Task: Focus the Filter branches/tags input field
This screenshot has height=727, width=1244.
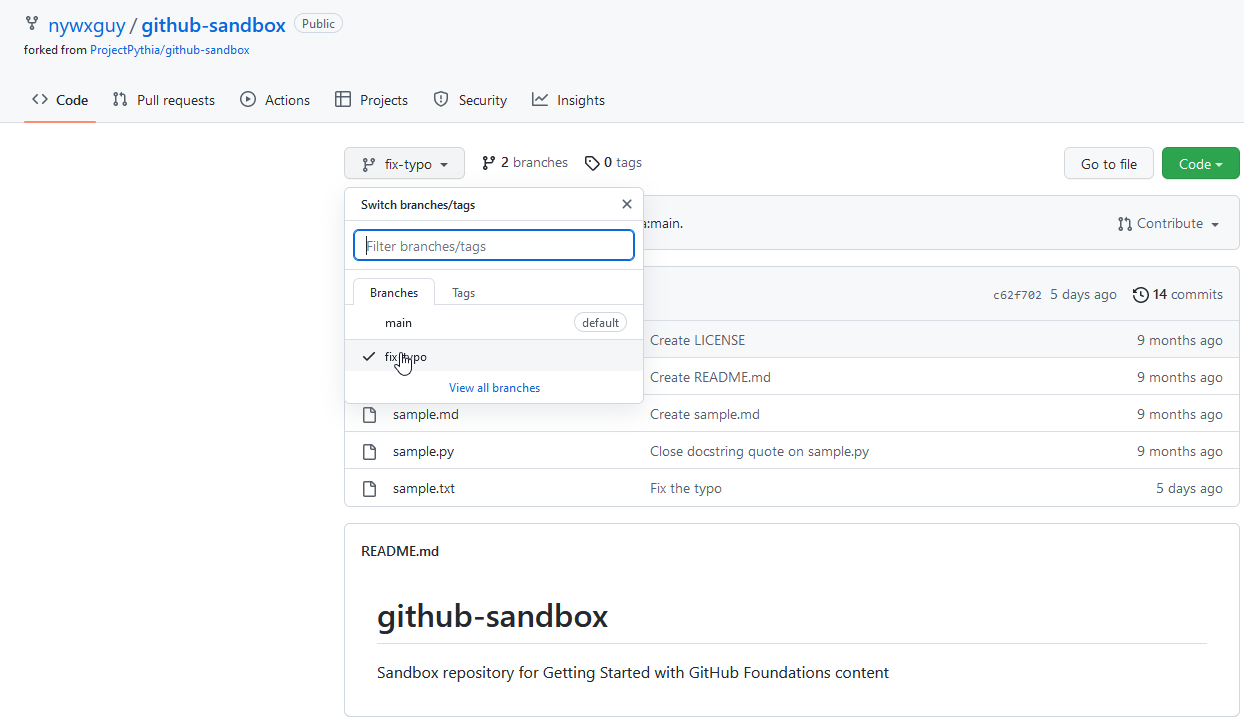Action: [494, 246]
